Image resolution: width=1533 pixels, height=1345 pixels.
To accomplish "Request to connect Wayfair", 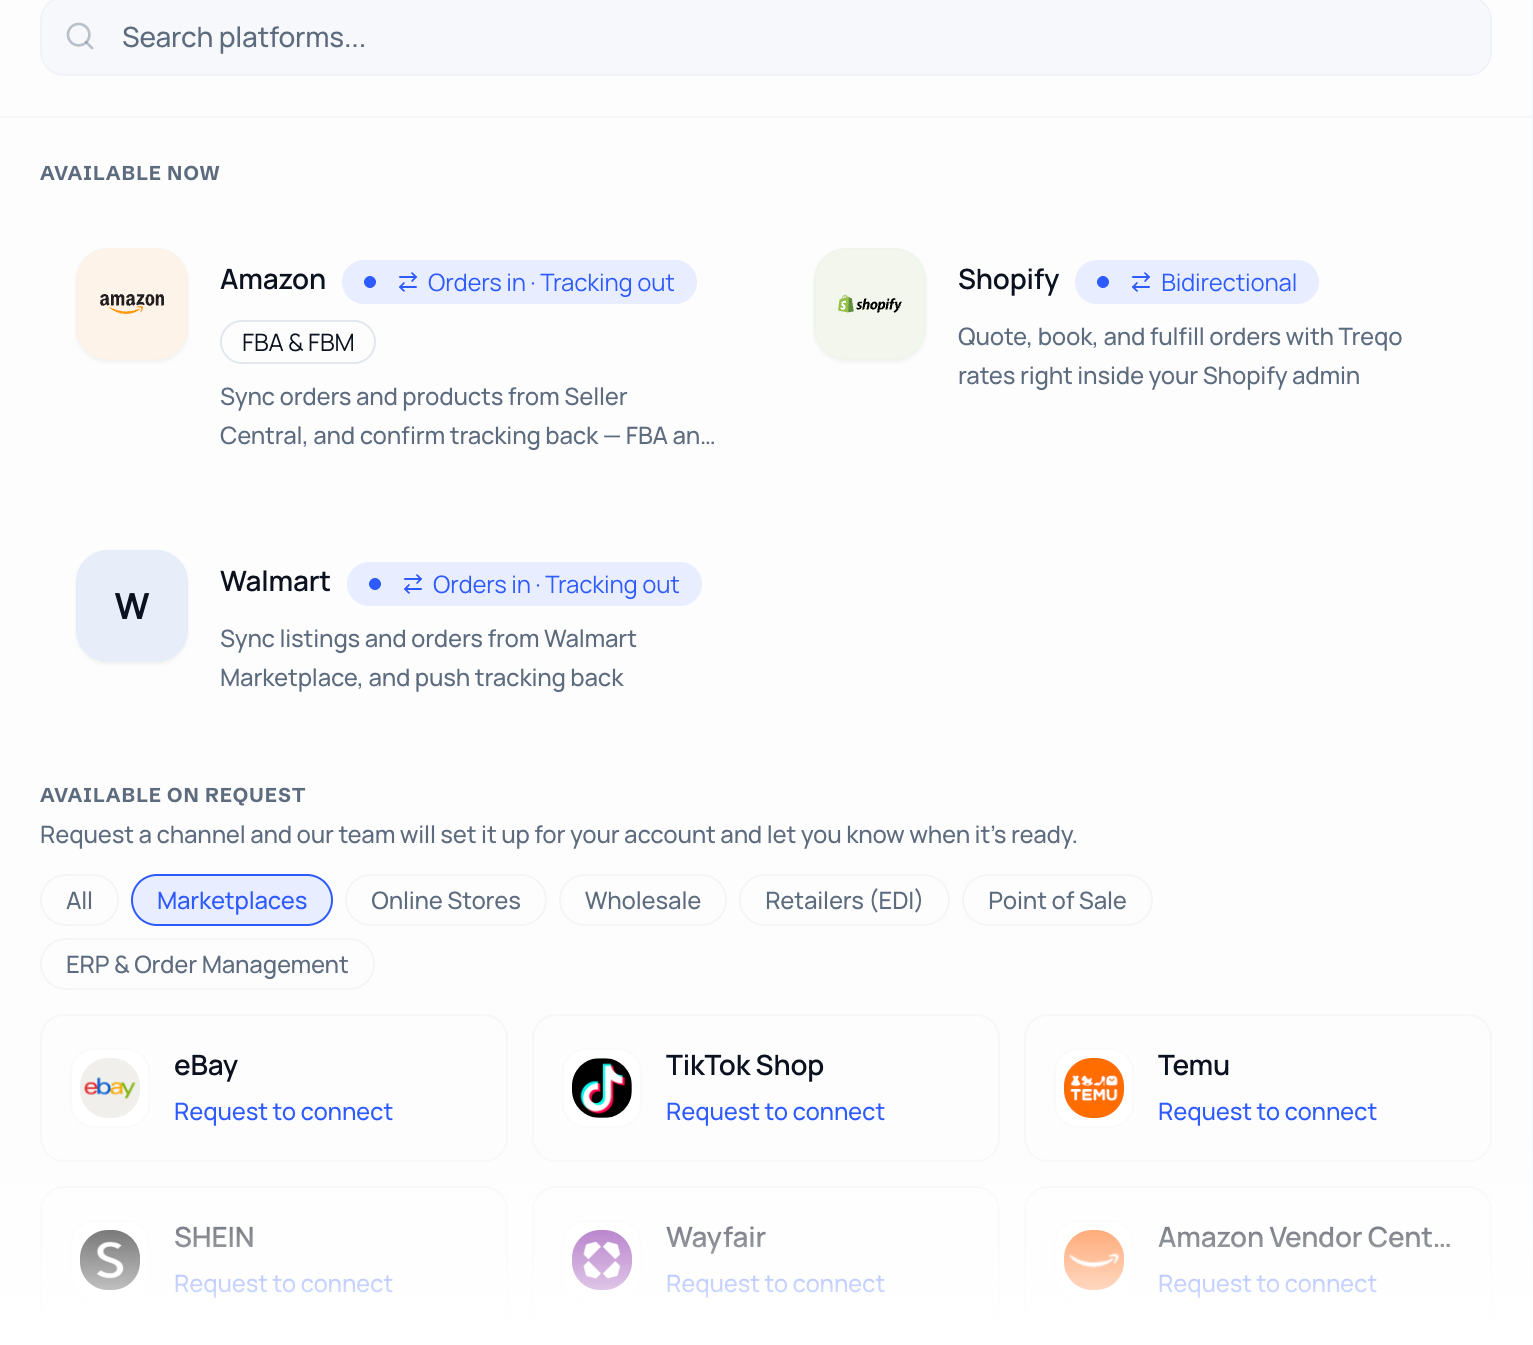I will pos(775,1284).
